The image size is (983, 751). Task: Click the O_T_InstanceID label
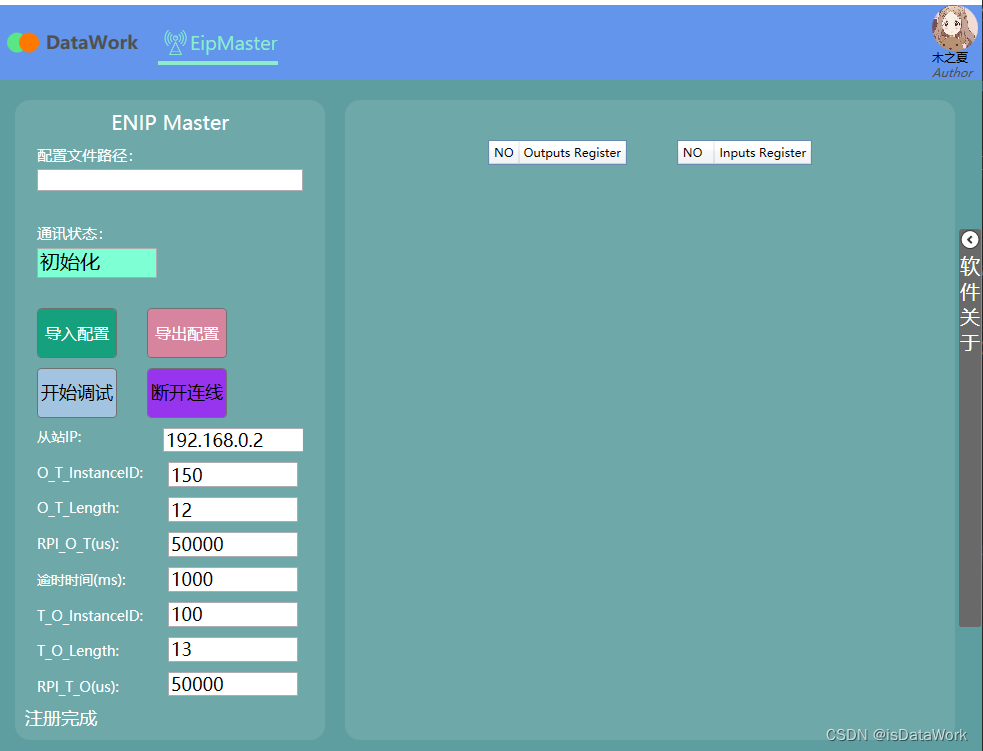(90, 473)
